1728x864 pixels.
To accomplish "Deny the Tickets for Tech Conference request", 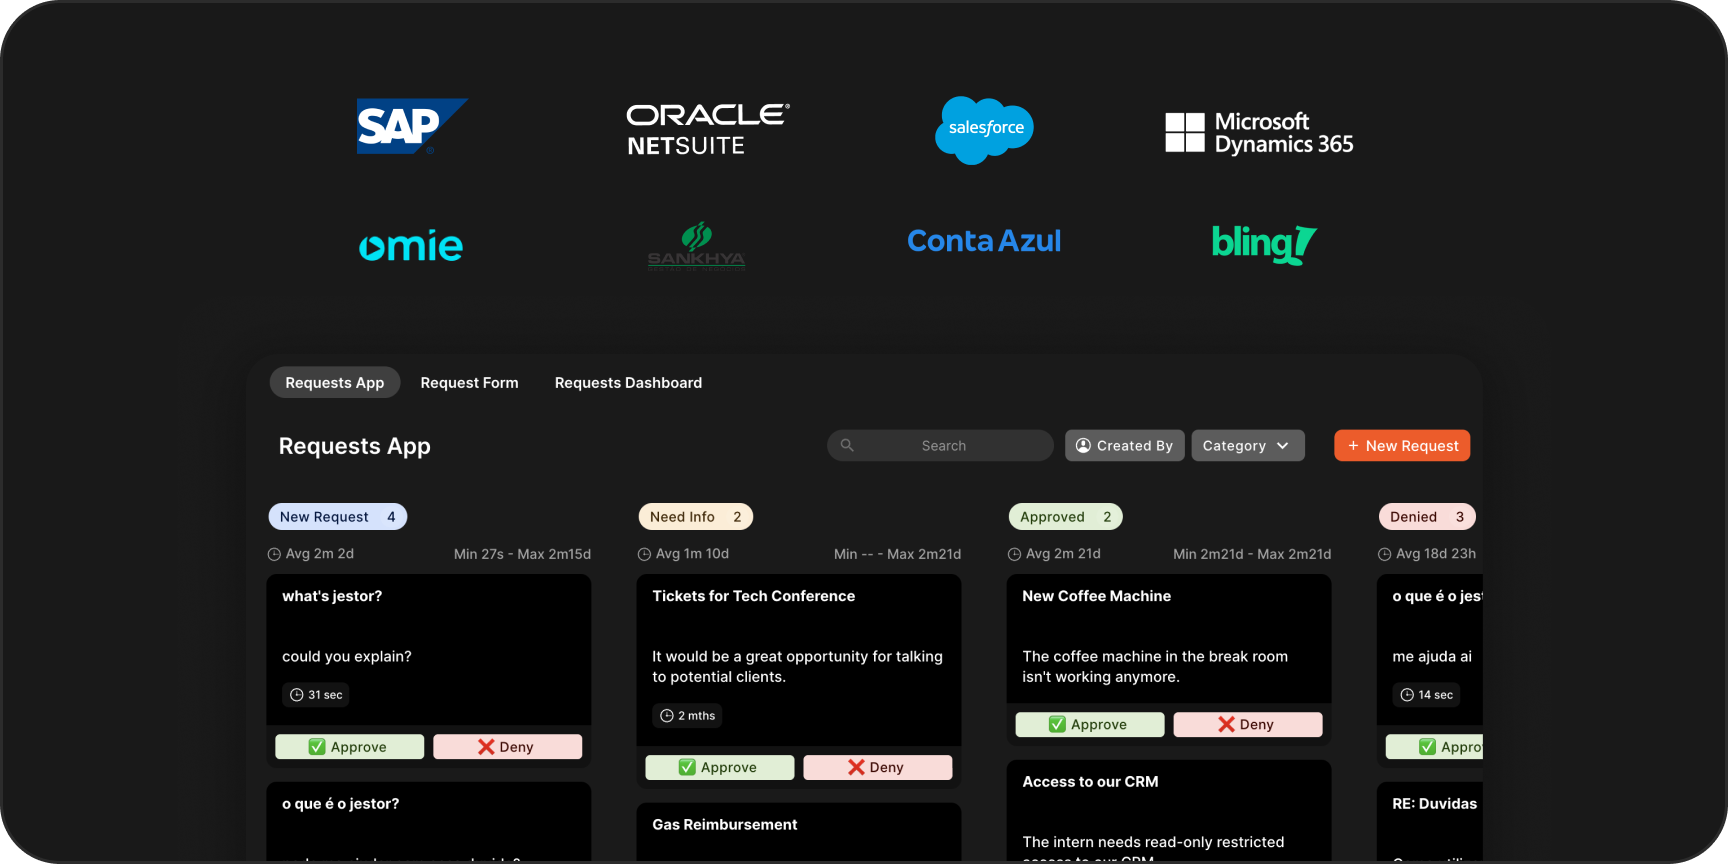I will [x=877, y=768].
